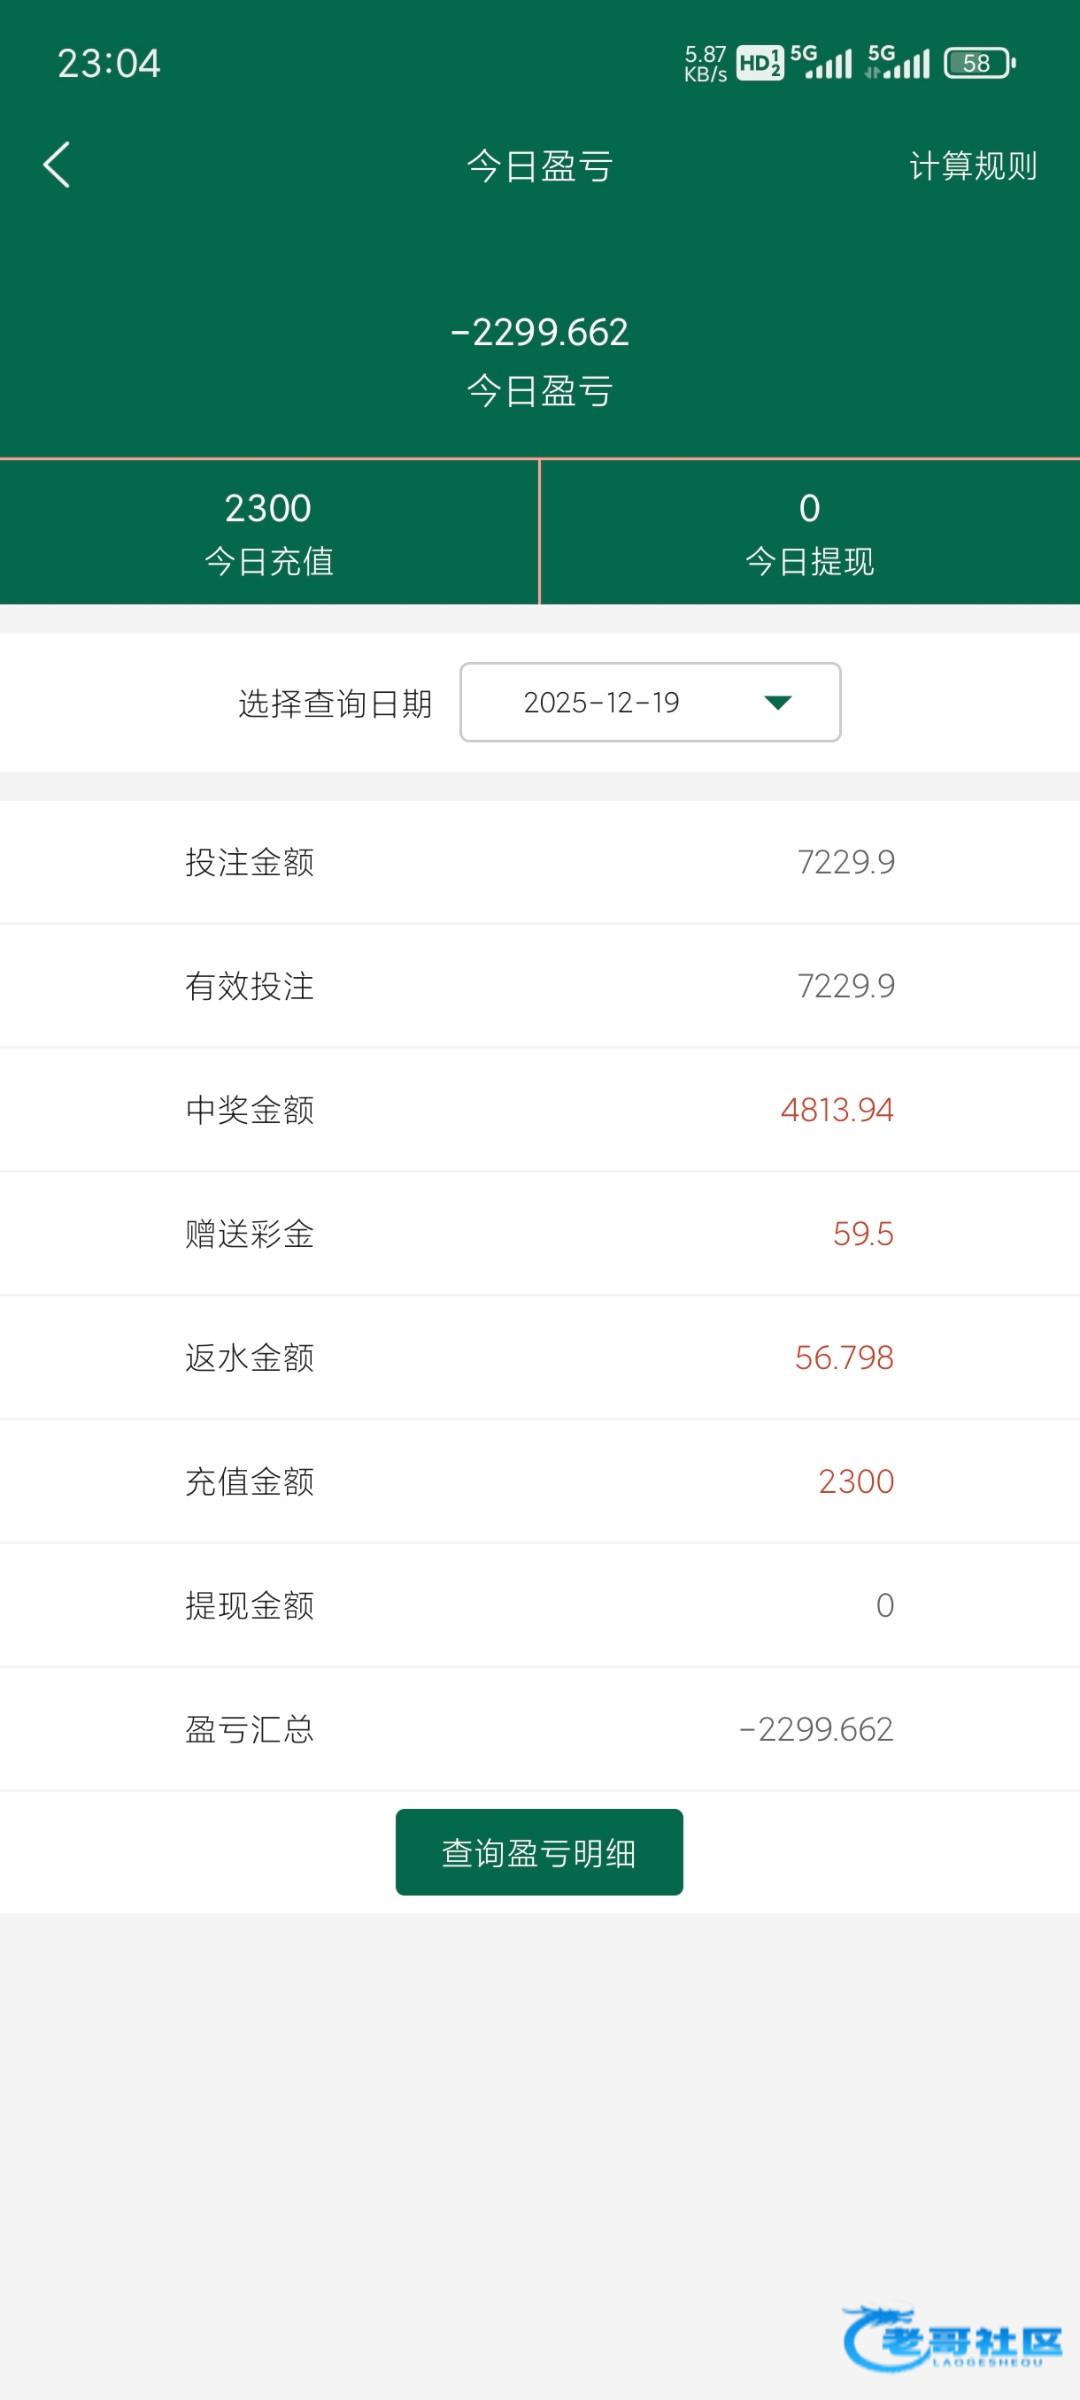1080x2400 pixels.
Task: Click the green dropdown triangle arrow
Action: [778, 702]
